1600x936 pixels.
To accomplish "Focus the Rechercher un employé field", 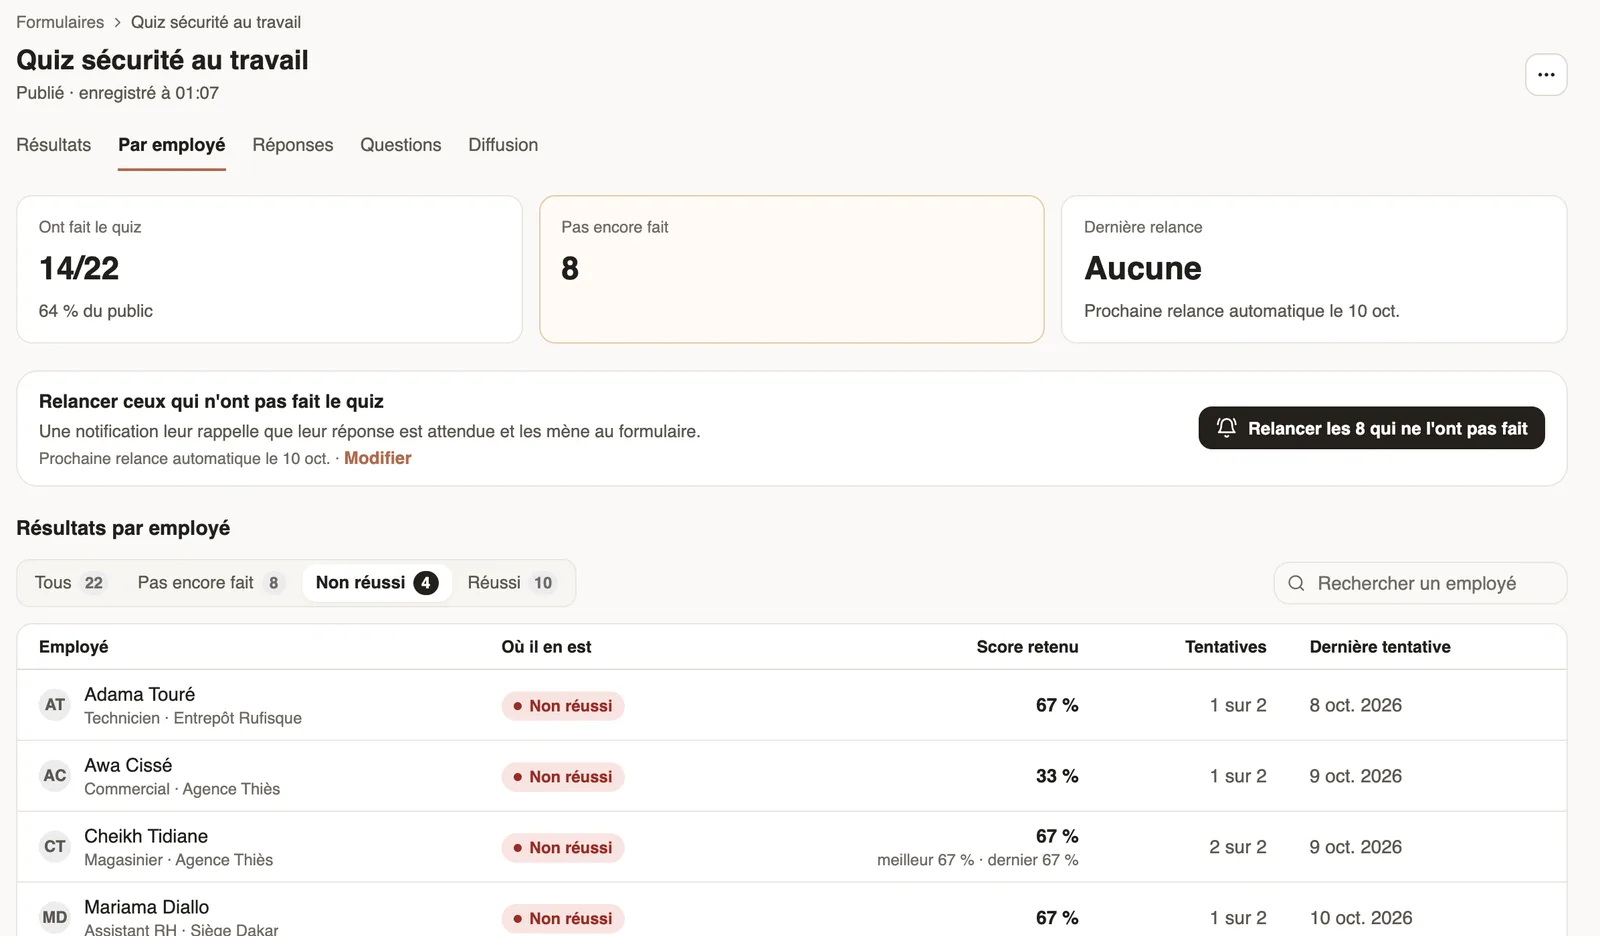I will click(1420, 583).
